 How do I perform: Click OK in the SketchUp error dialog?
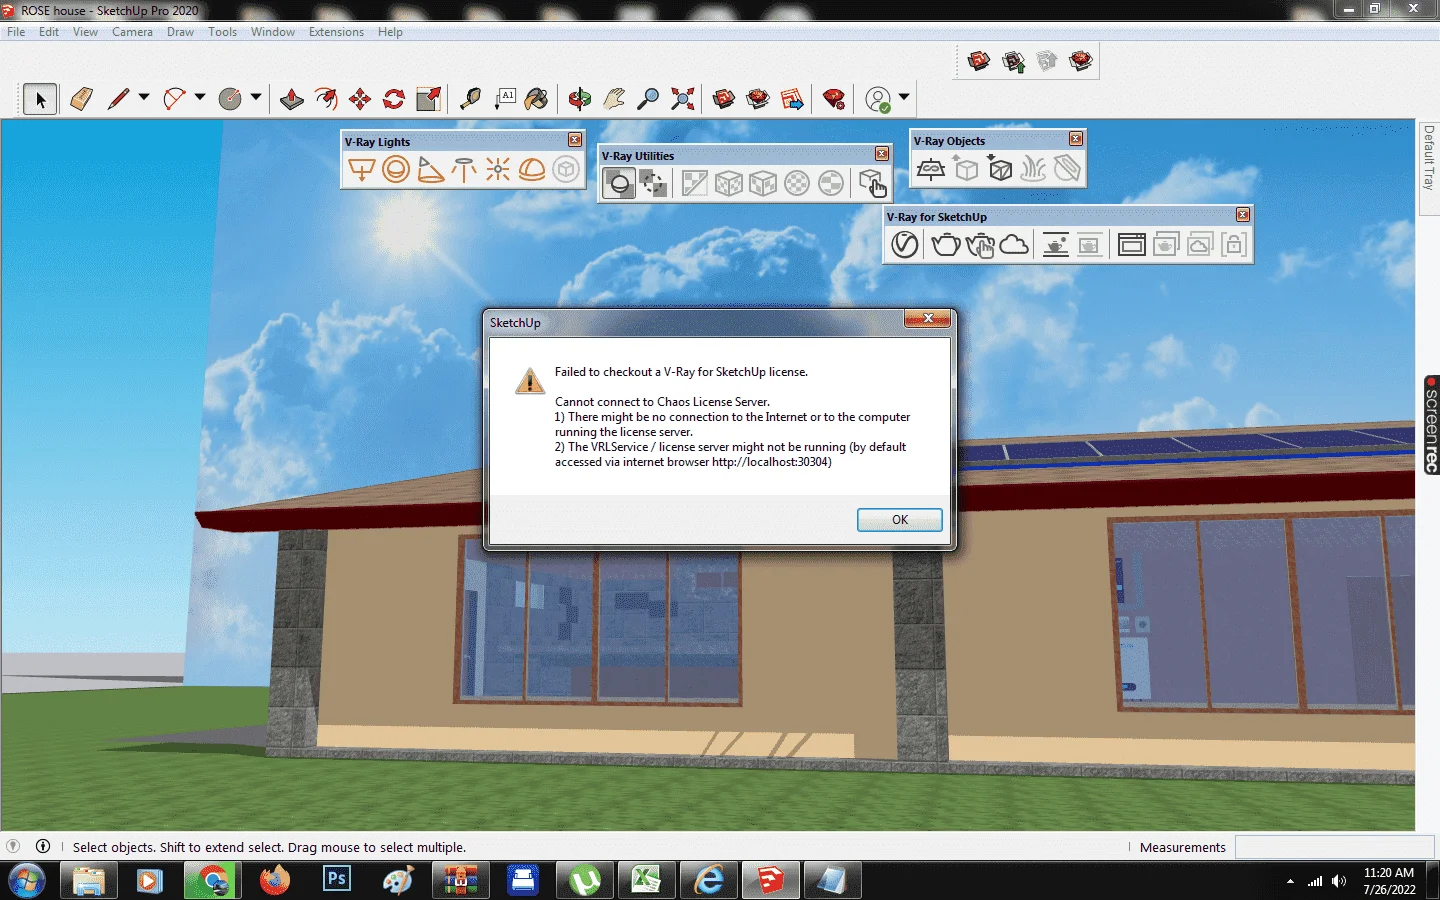coord(899,520)
